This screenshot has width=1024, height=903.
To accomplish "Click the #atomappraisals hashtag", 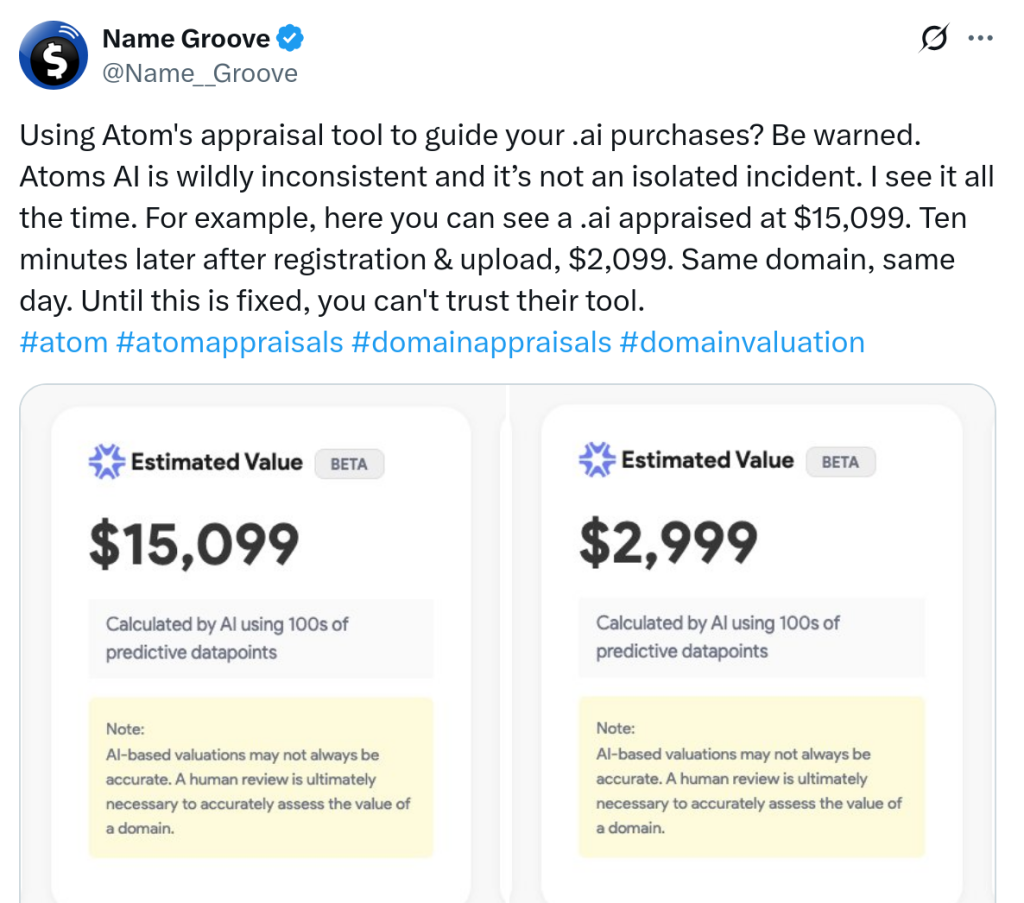I will (x=229, y=342).
